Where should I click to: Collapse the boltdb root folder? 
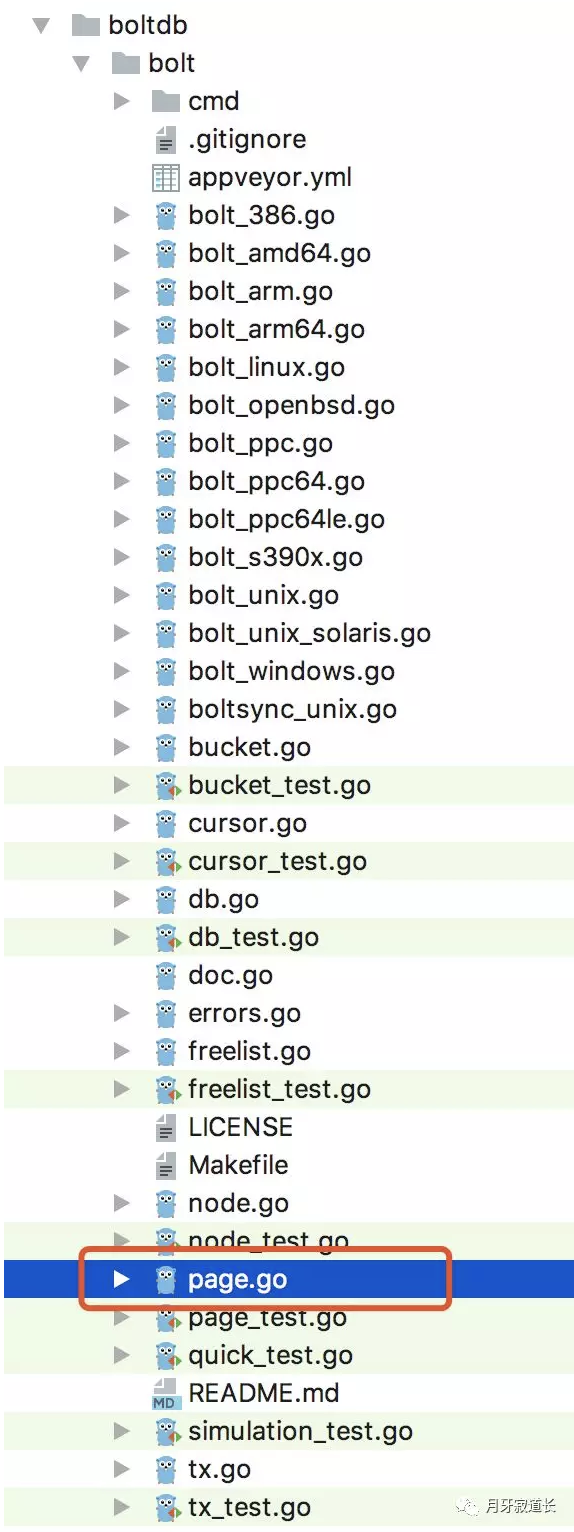(x=41, y=26)
